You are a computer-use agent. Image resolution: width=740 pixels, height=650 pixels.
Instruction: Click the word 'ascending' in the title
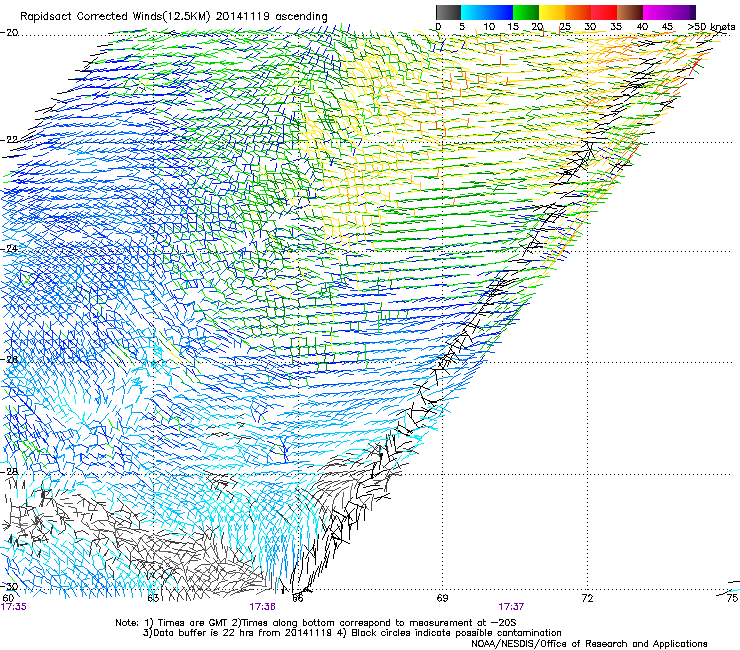301,17
